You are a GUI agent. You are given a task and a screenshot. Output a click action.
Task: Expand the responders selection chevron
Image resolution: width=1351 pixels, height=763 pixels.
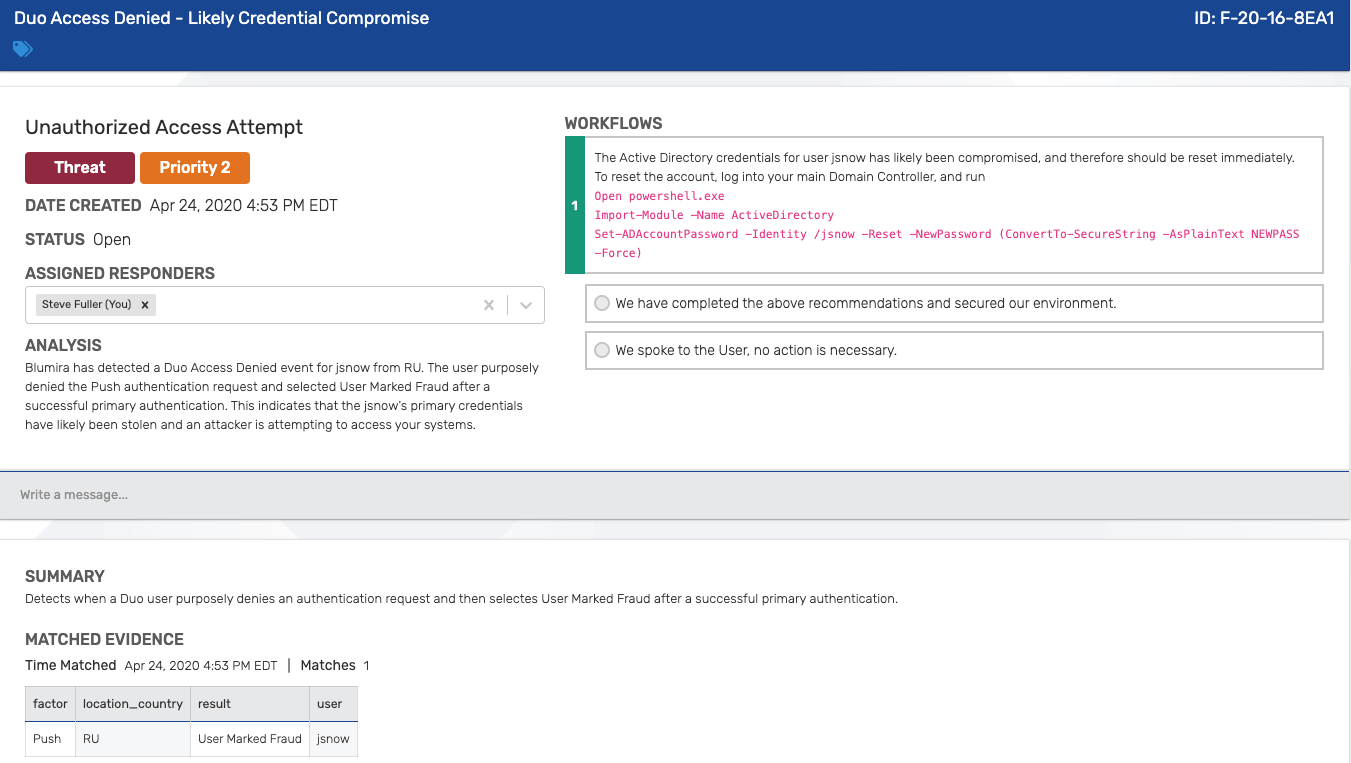(x=525, y=304)
